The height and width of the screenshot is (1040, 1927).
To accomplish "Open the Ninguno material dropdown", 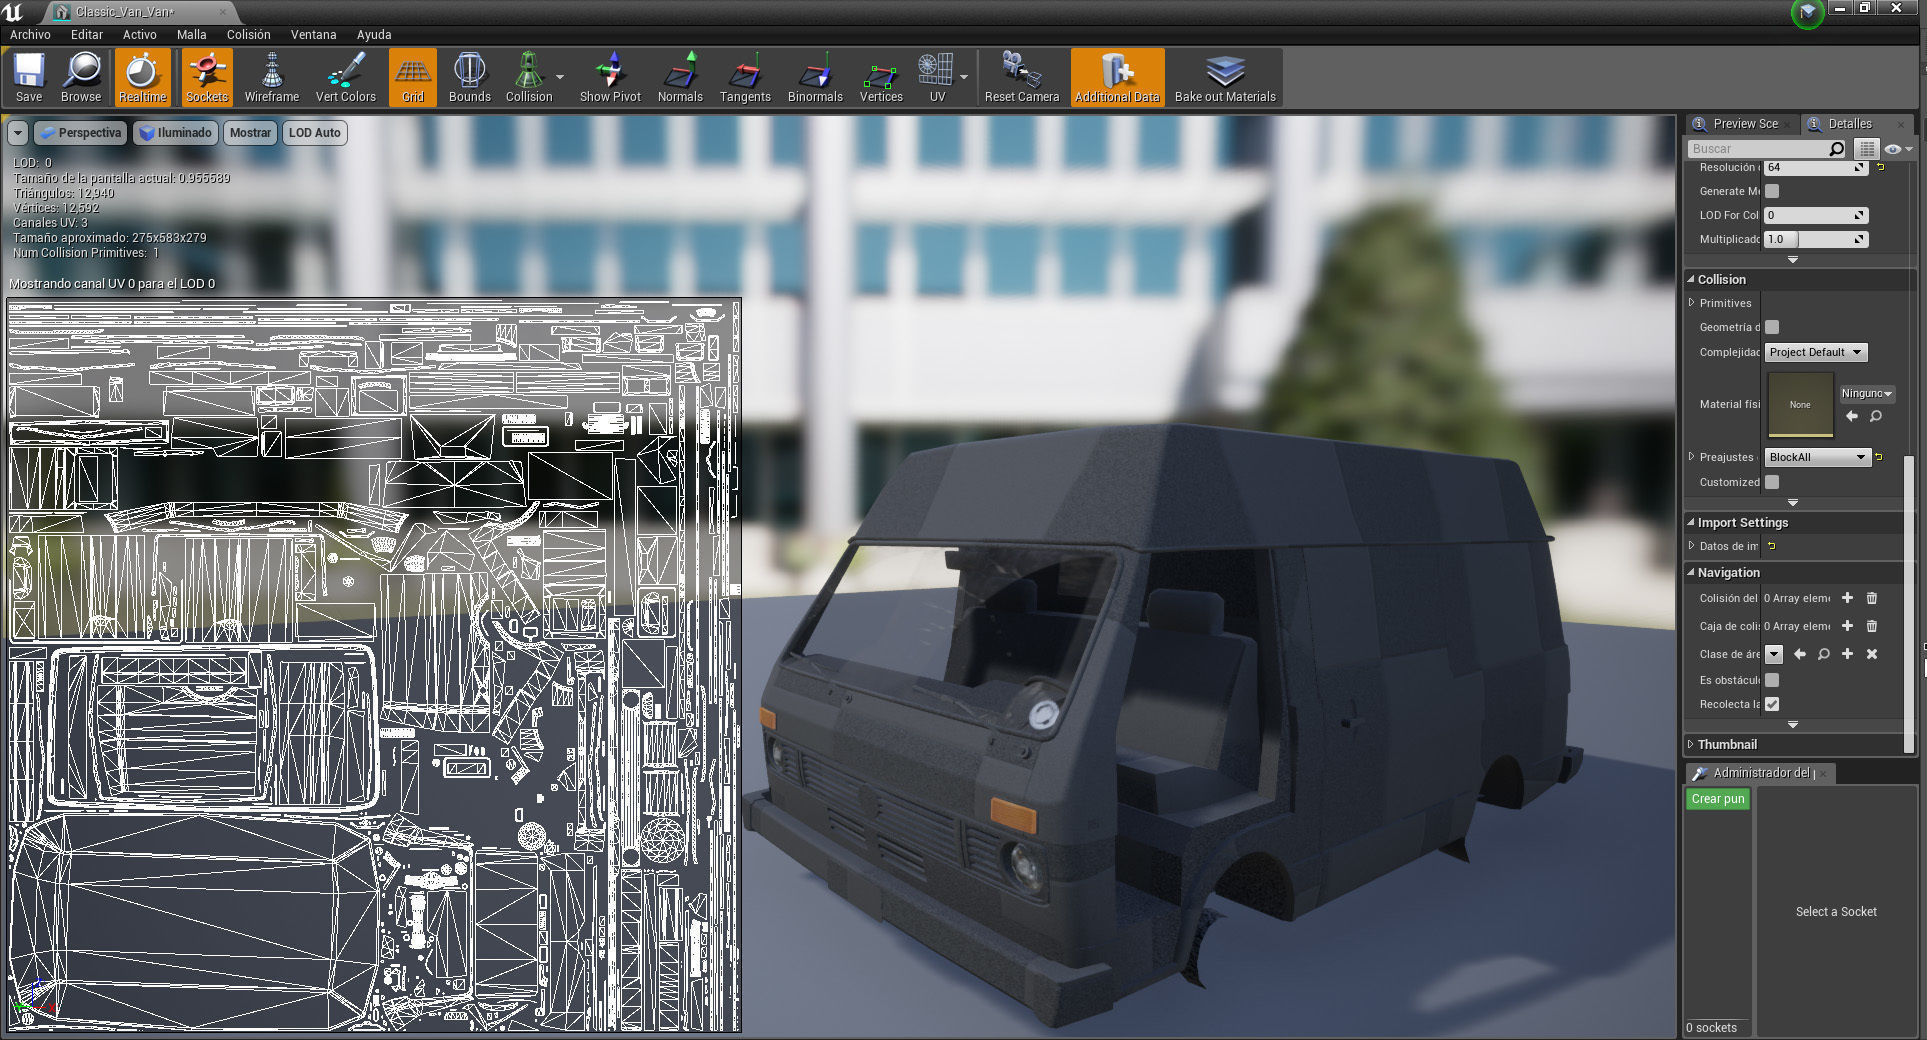I will (x=1867, y=394).
